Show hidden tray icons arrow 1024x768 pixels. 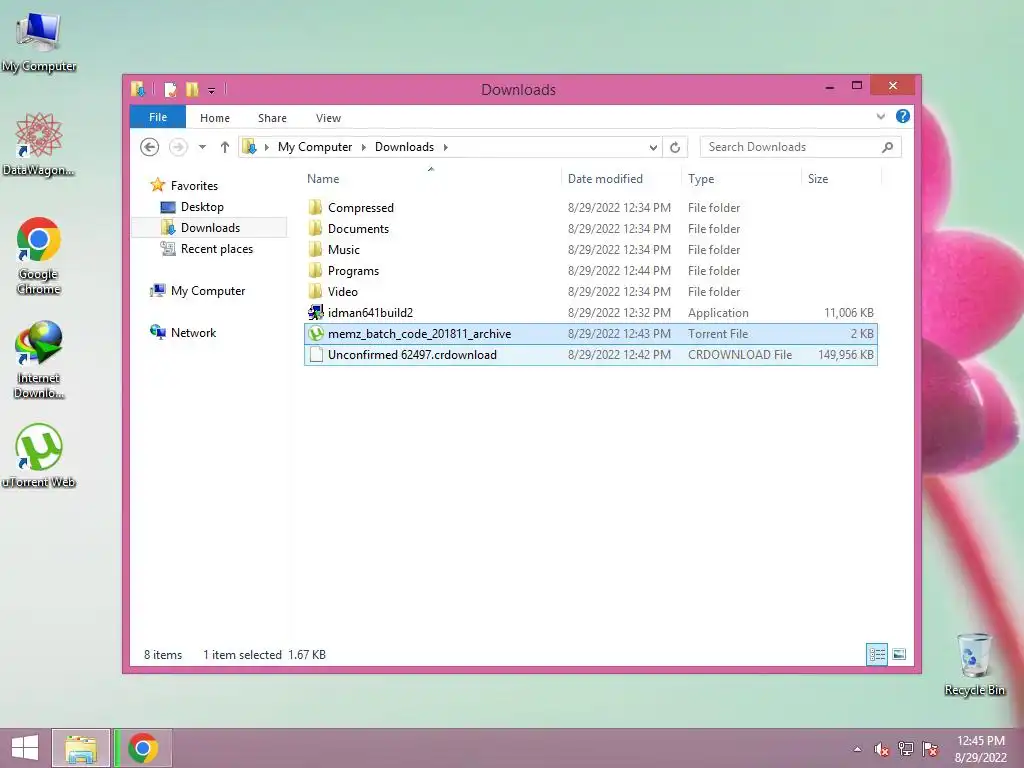coord(857,749)
